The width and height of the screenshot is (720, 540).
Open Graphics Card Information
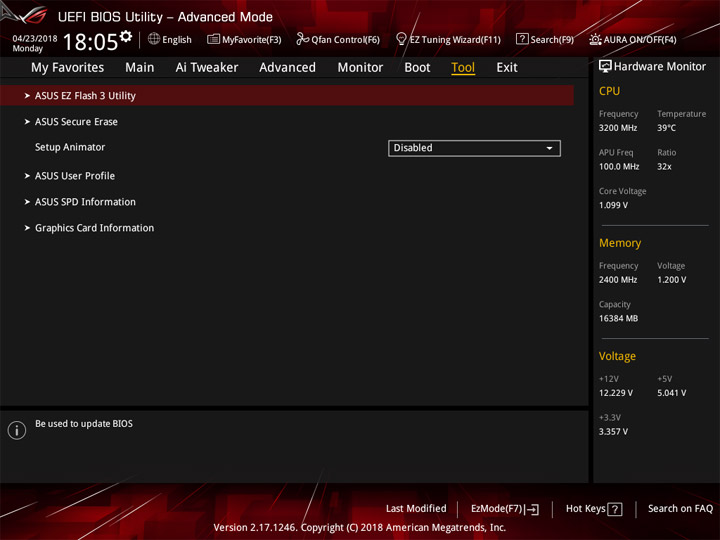click(x=95, y=228)
